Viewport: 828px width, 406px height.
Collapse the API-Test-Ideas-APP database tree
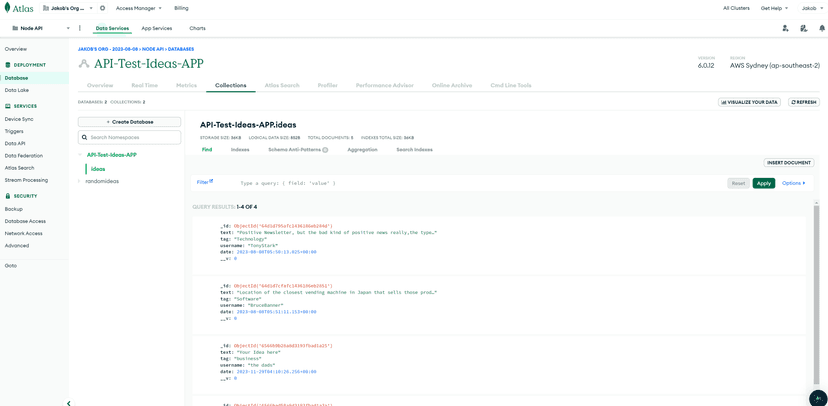click(80, 155)
